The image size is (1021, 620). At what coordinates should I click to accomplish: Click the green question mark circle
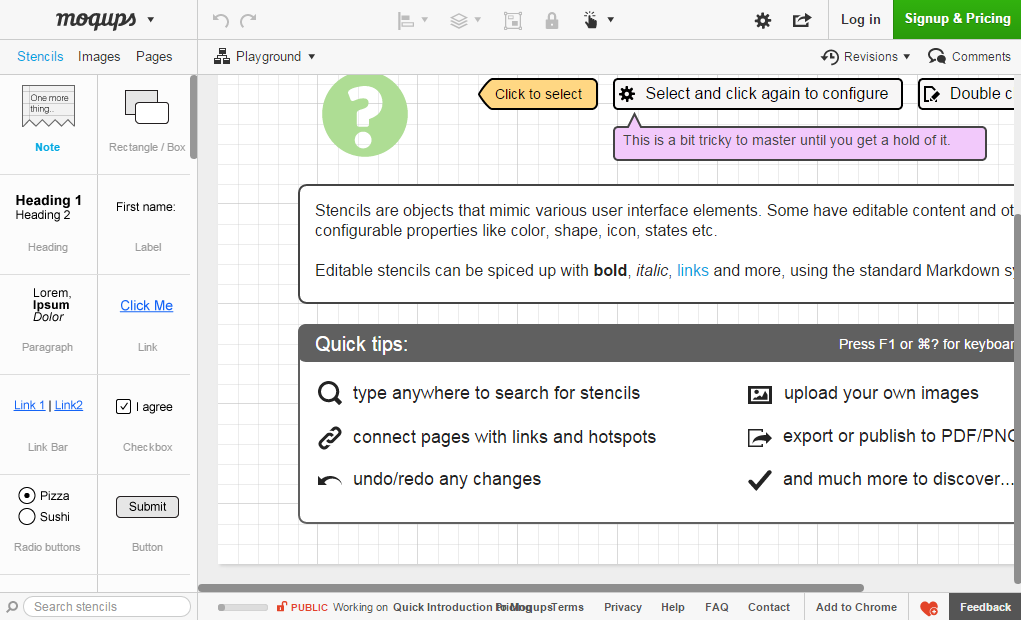pos(365,115)
